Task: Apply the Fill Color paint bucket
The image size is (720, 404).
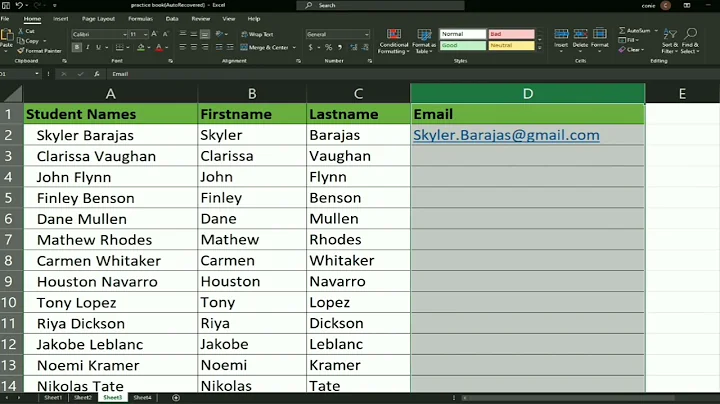Action: point(141,47)
